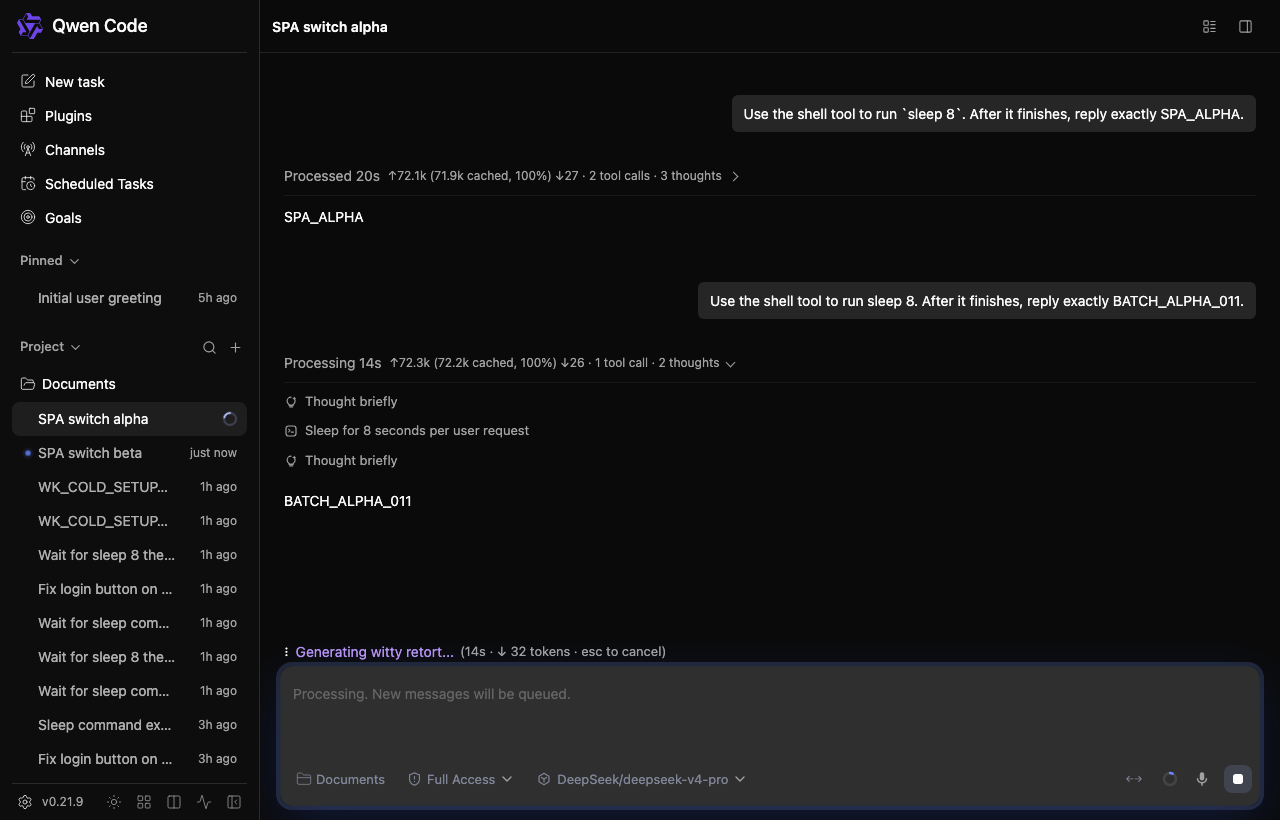Go to Channels in the sidebar

click(x=129, y=149)
